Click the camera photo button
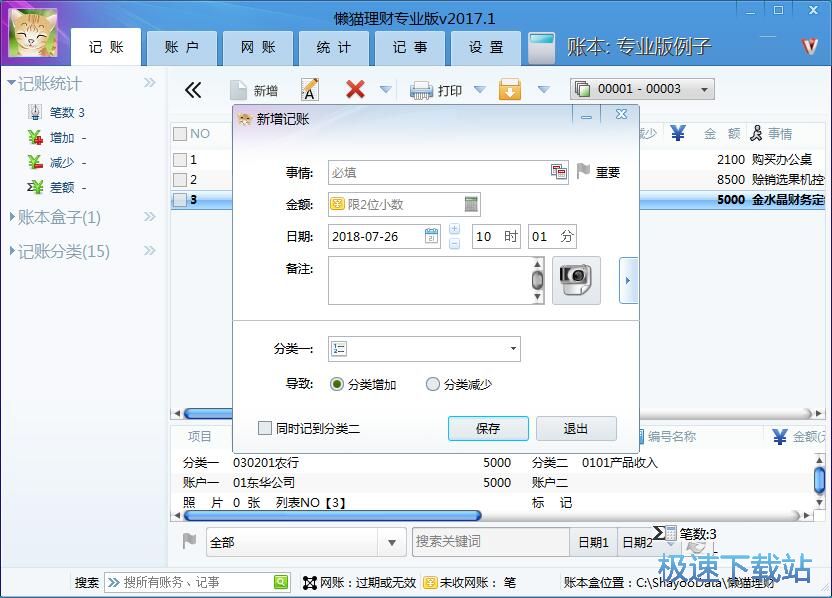 click(x=576, y=280)
